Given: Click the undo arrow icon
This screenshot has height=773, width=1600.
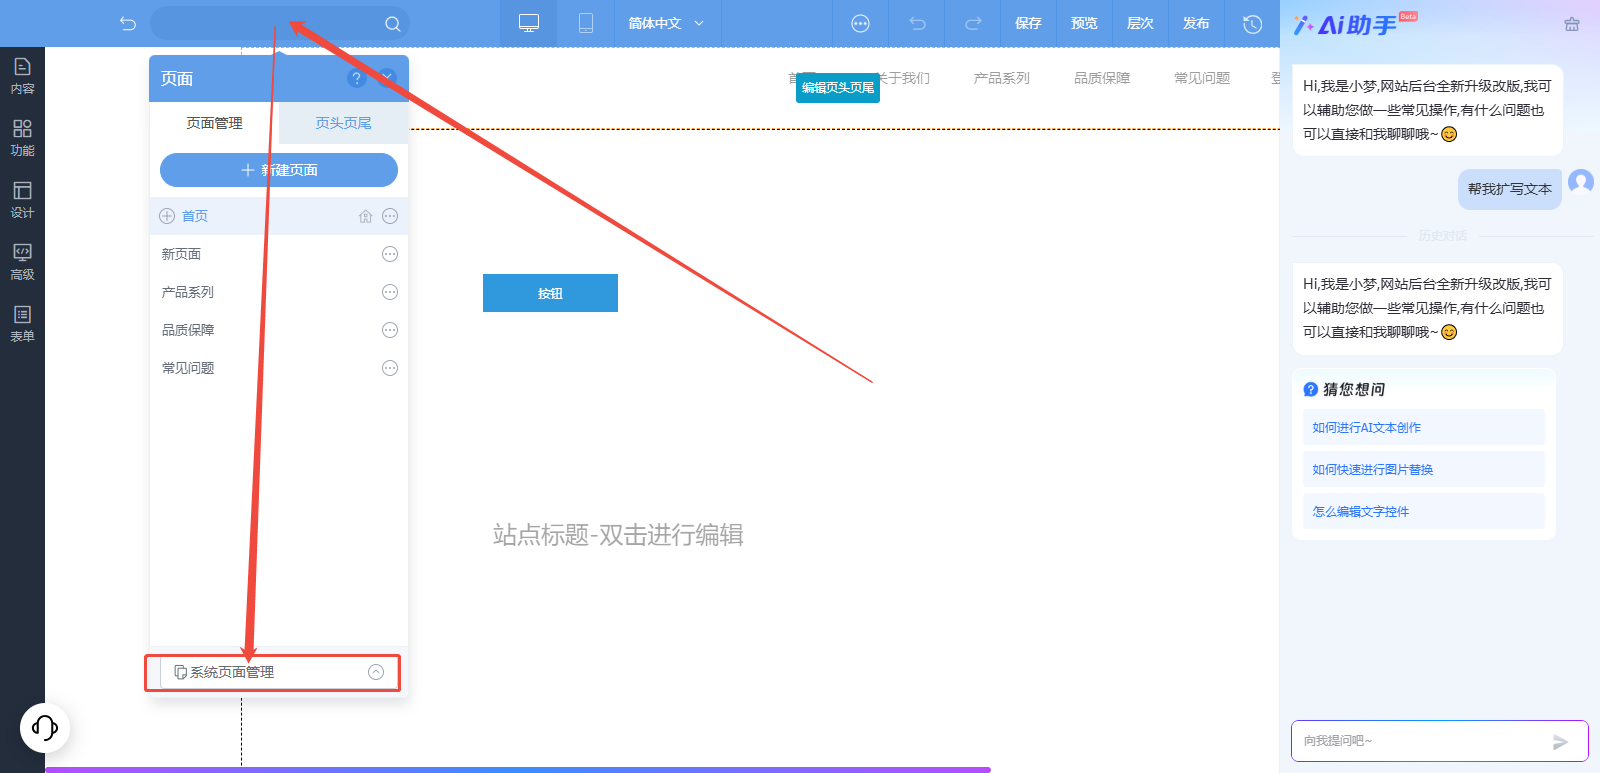Looking at the screenshot, I should coord(917,24).
